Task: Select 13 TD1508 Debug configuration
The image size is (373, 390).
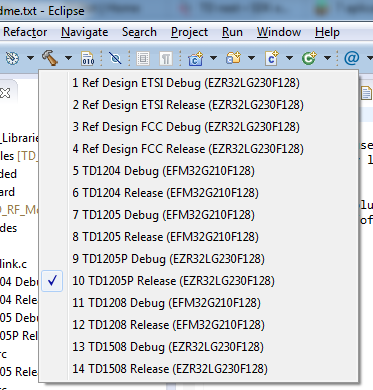Action: 199,347
